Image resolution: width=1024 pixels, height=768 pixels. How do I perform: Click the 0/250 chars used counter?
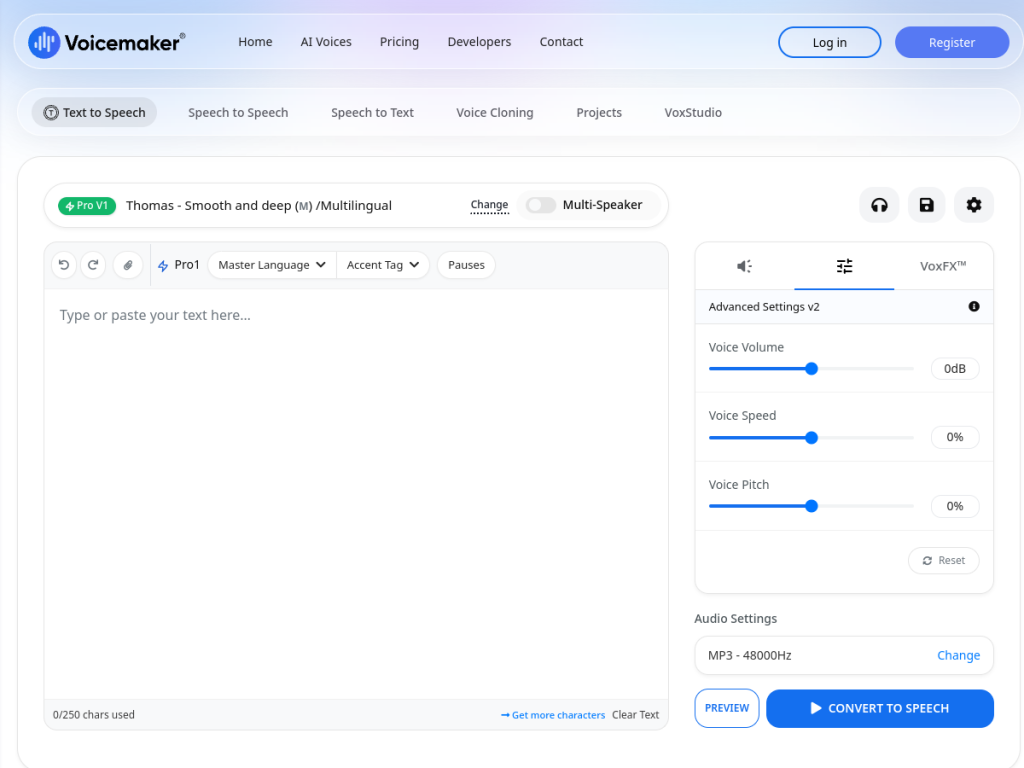tap(93, 714)
